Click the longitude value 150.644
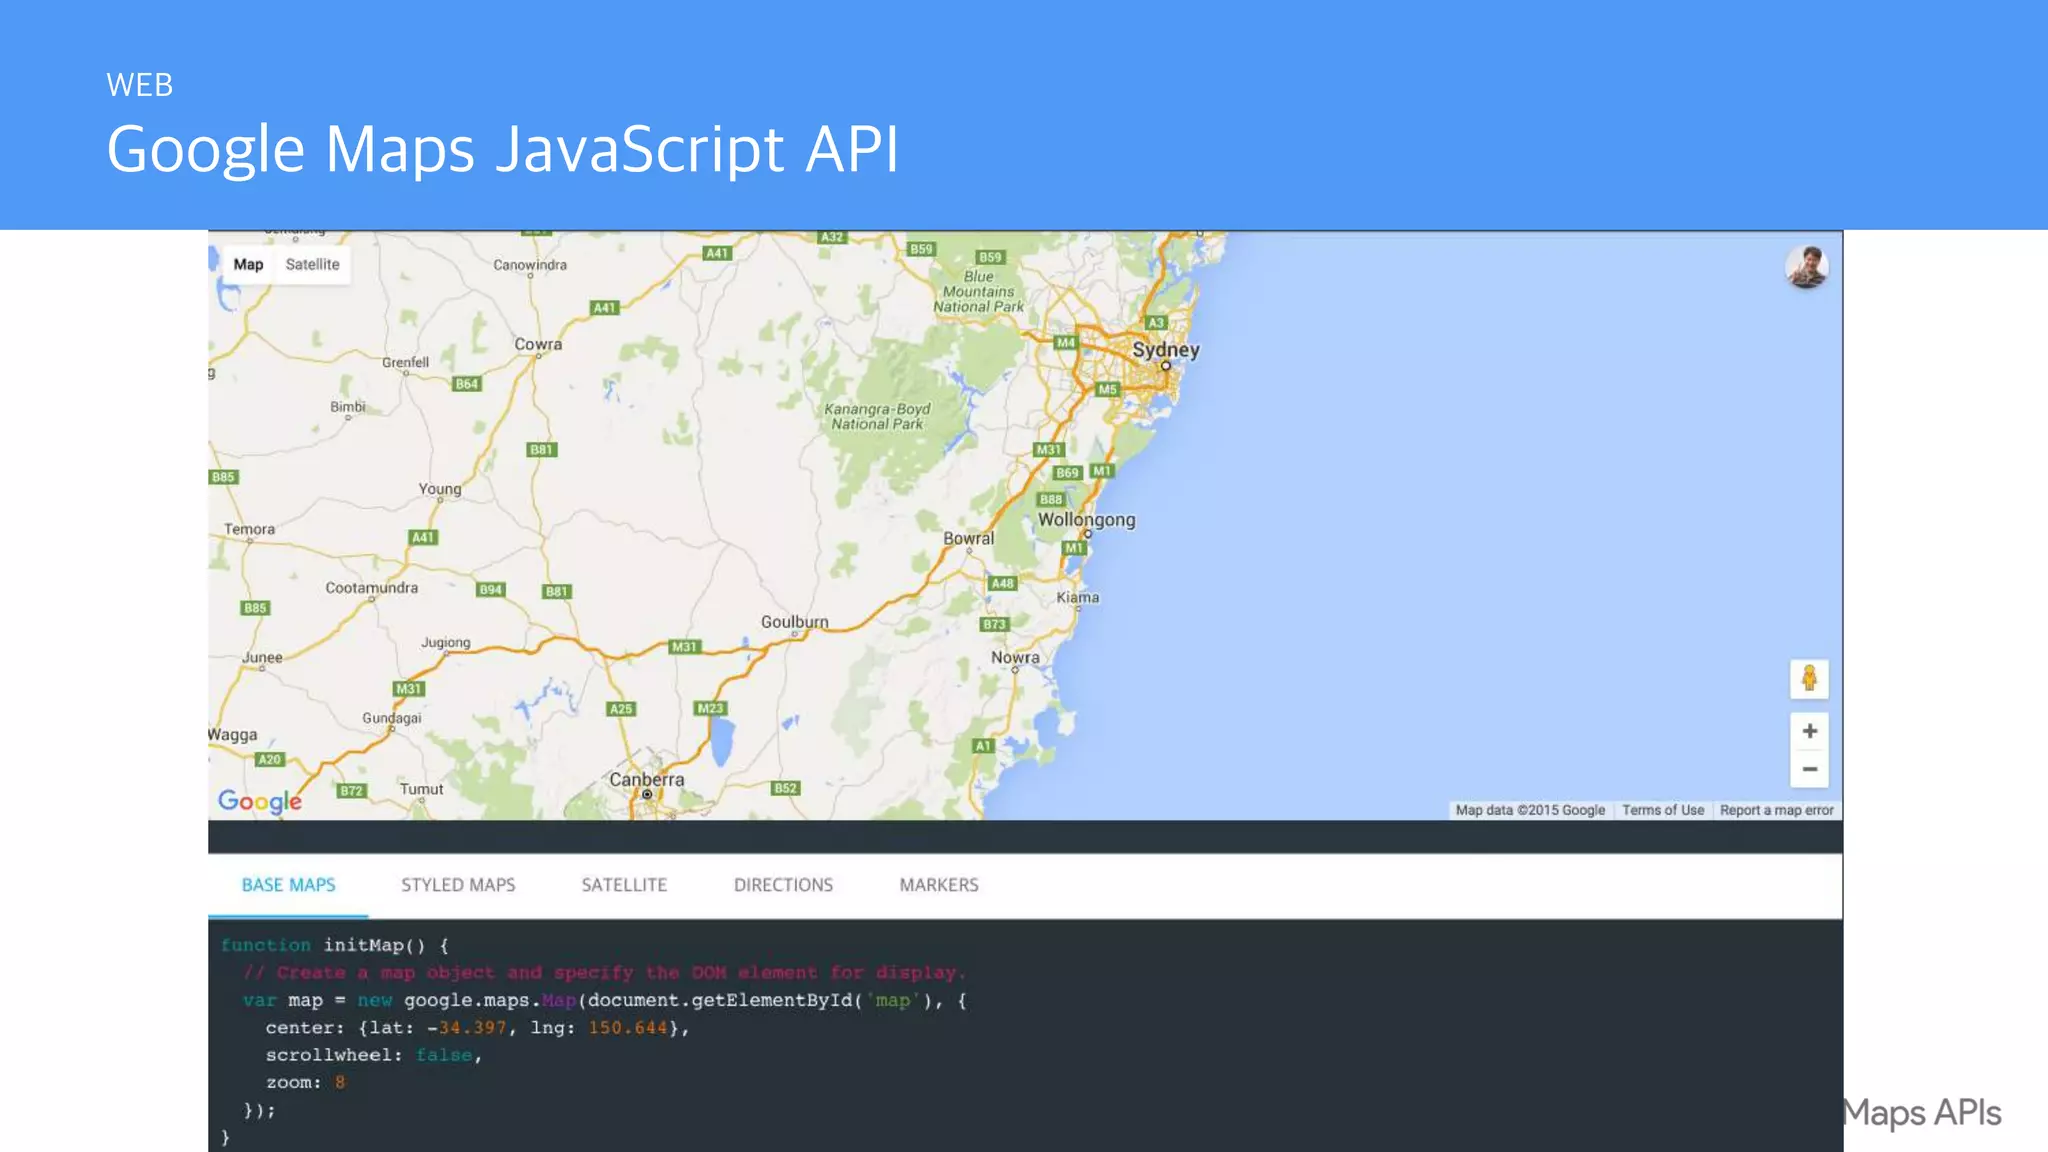This screenshot has height=1152, width=2048. point(627,1028)
